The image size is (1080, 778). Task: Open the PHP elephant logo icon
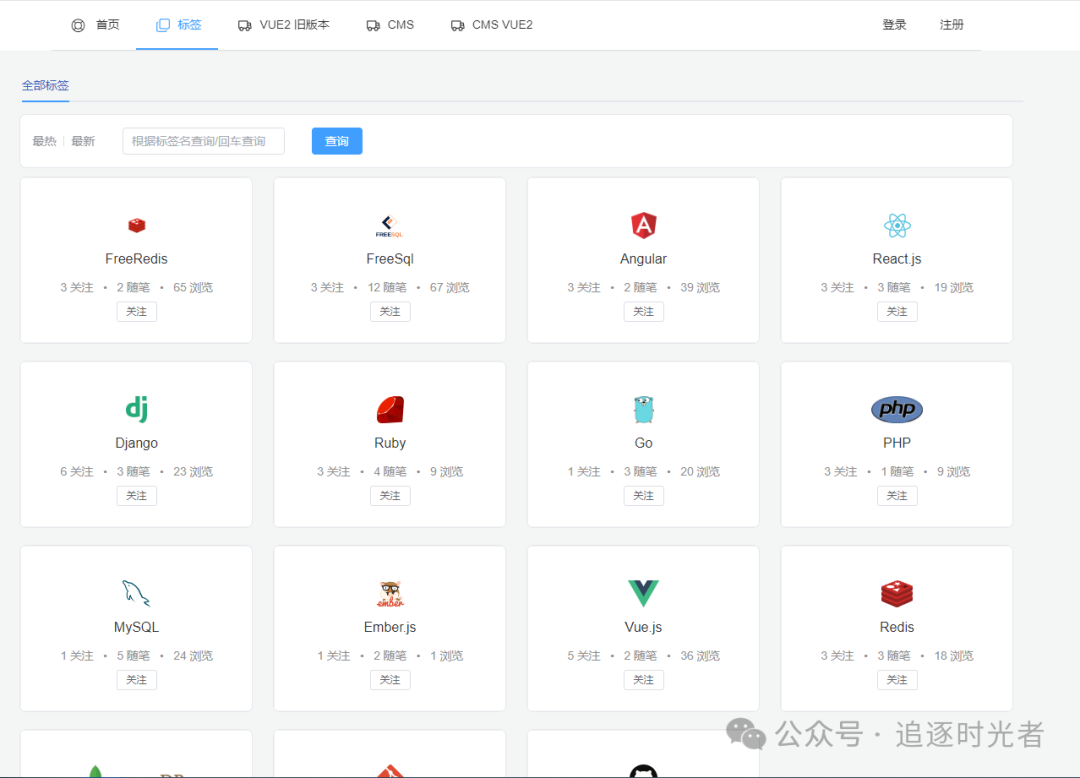(x=896, y=408)
